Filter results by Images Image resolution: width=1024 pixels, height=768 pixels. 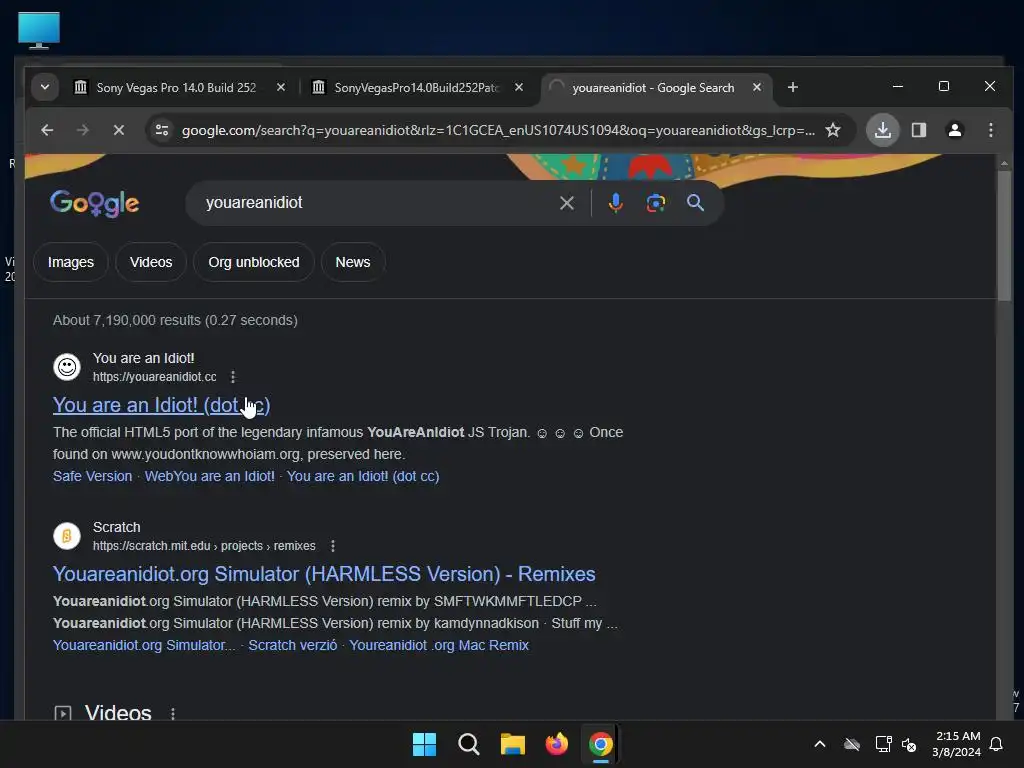coord(71,263)
